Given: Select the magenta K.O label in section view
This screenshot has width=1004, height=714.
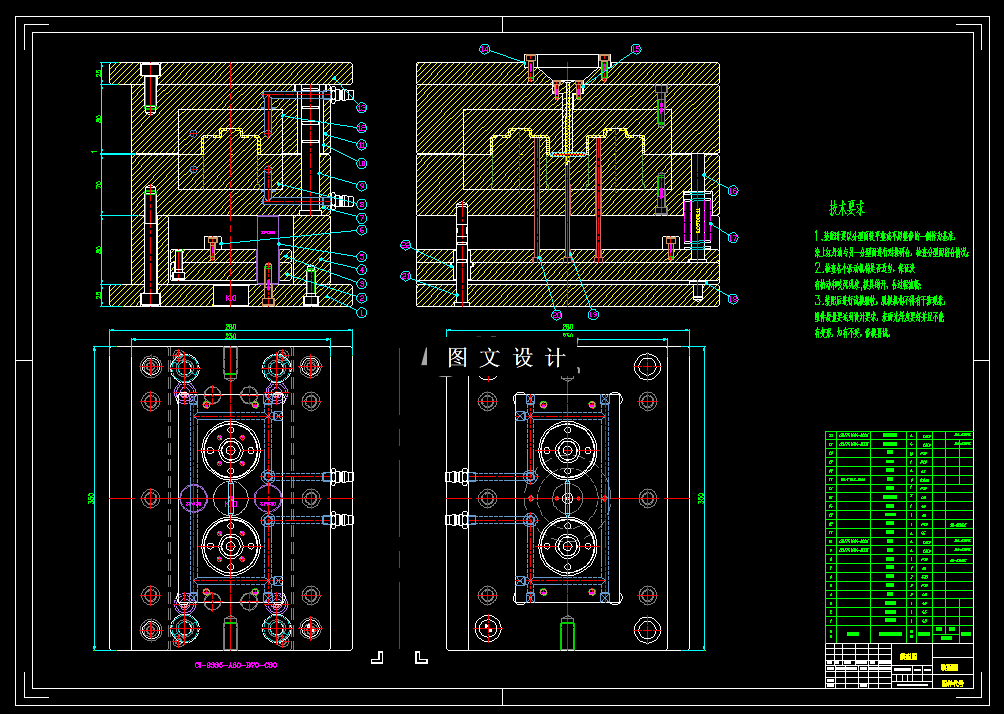Looking at the screenshot, I should [231, 297].
